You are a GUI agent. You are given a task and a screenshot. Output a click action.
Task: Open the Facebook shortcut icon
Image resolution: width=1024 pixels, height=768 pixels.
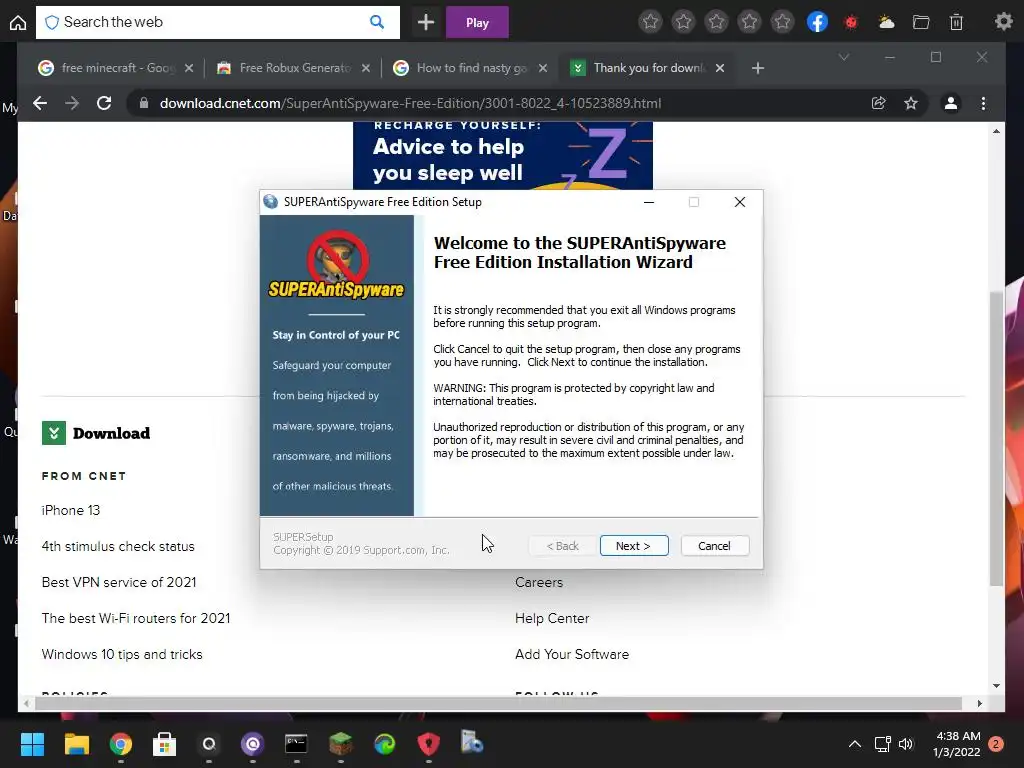click(817, 22)
